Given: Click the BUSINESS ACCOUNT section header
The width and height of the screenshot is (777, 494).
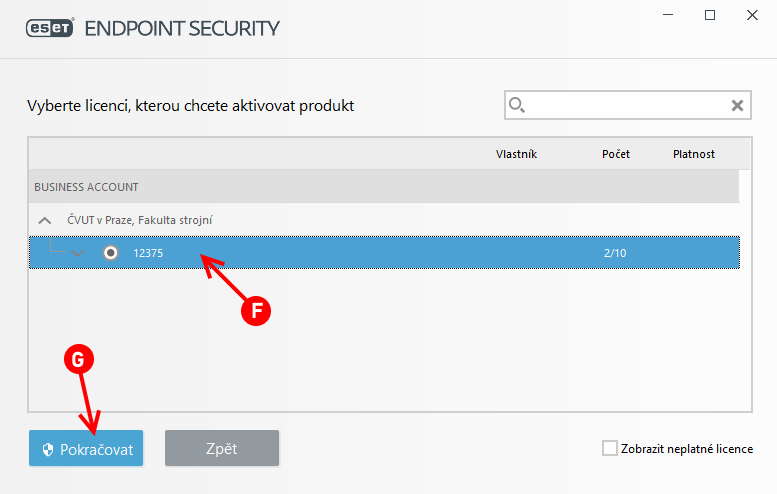Looking at the screenshot, I should 384,187.
